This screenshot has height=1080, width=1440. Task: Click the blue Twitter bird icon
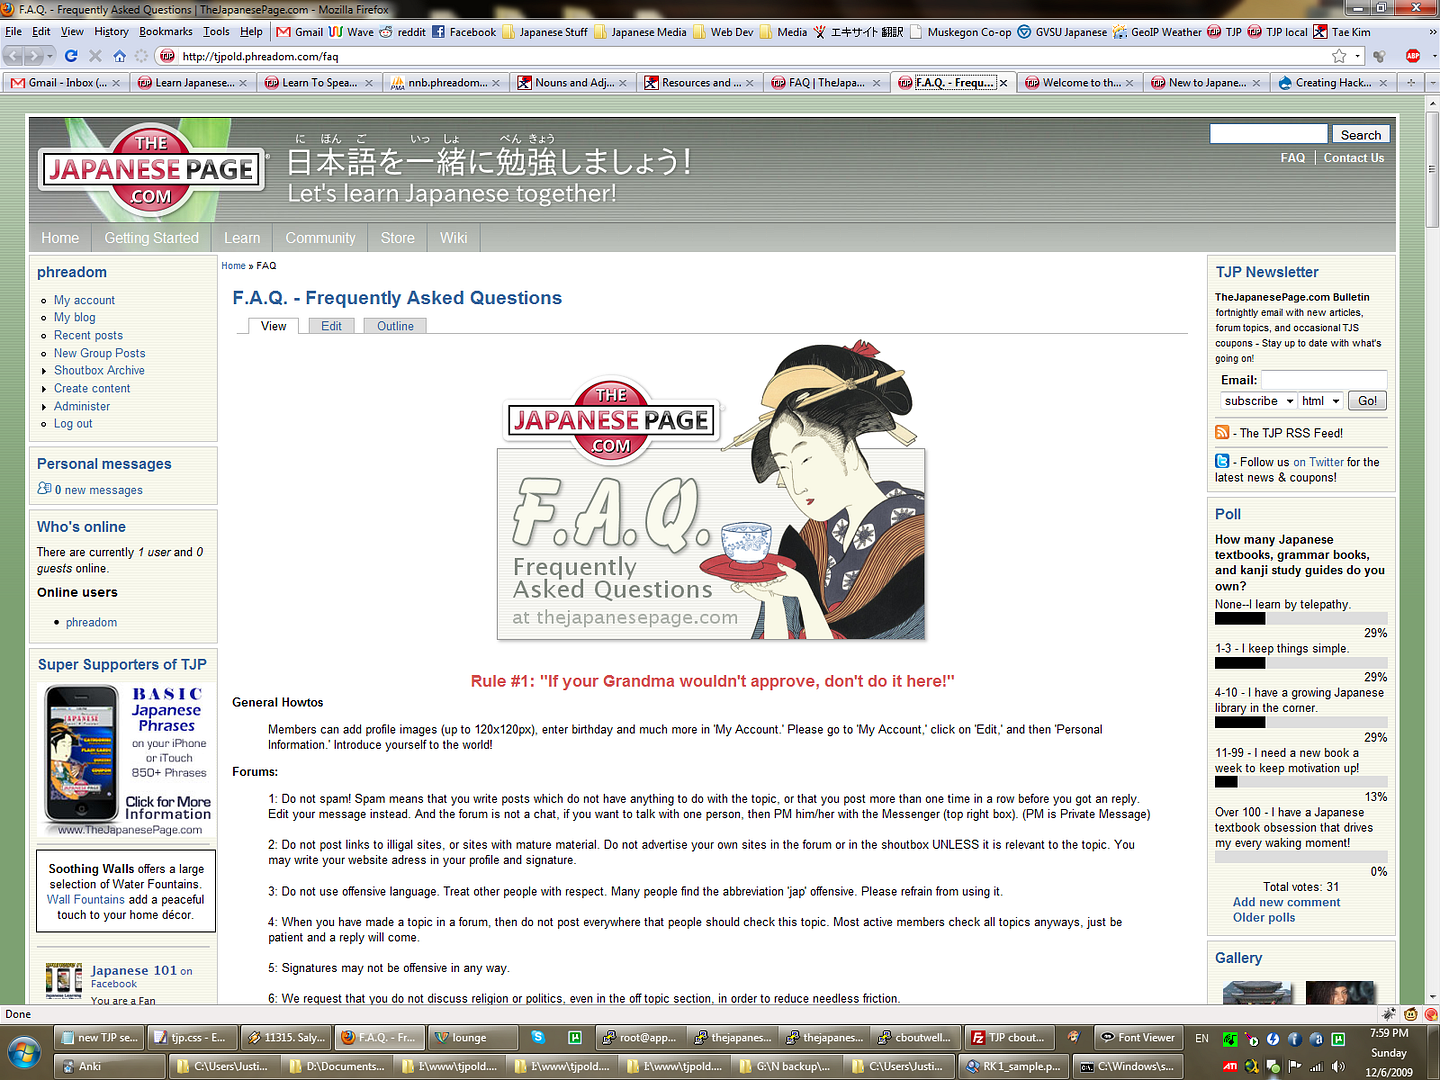(x=1222, y=461)
